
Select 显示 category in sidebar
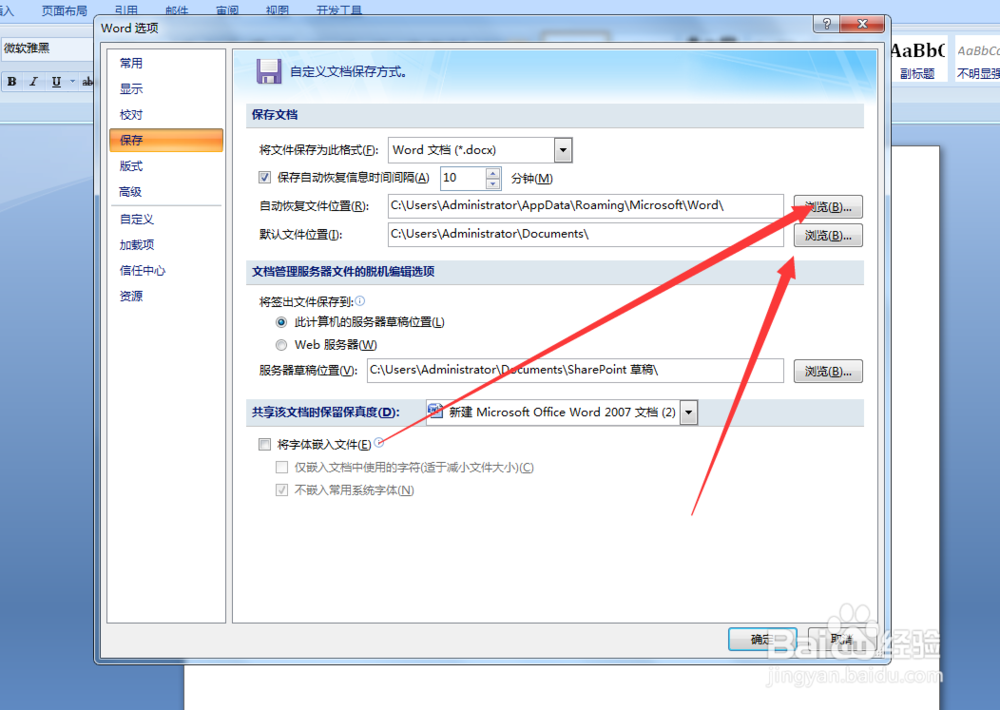(x=166, y=89)
